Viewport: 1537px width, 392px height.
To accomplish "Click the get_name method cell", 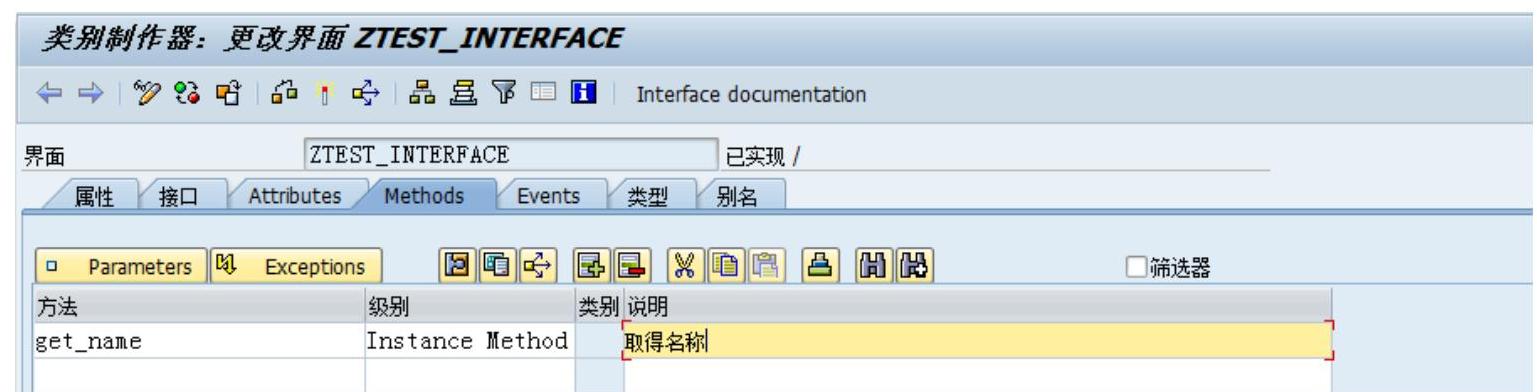I will coord(199,340).
